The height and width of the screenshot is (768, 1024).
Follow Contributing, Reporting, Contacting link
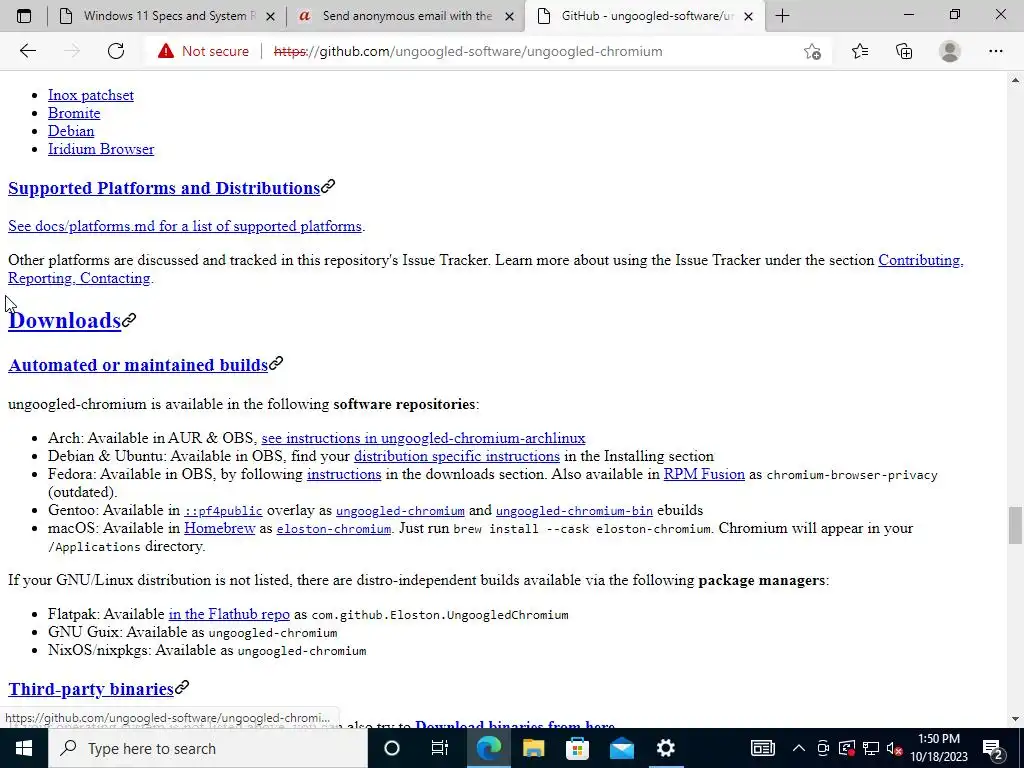pos(920,260)
